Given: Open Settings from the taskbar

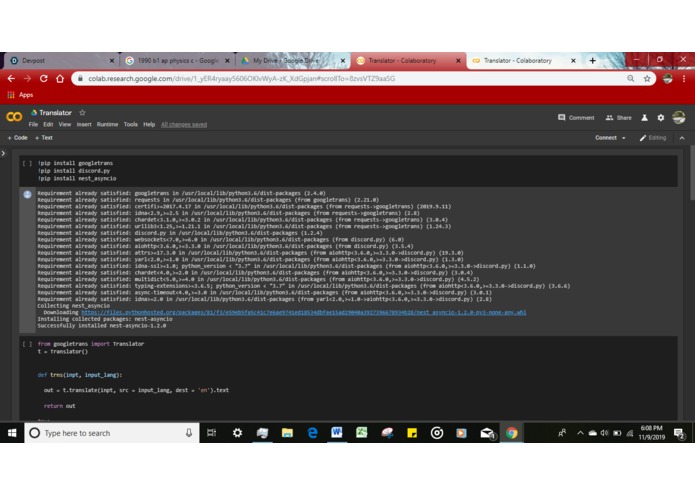Looking at the screenshot, I should [x=237, y=433].
